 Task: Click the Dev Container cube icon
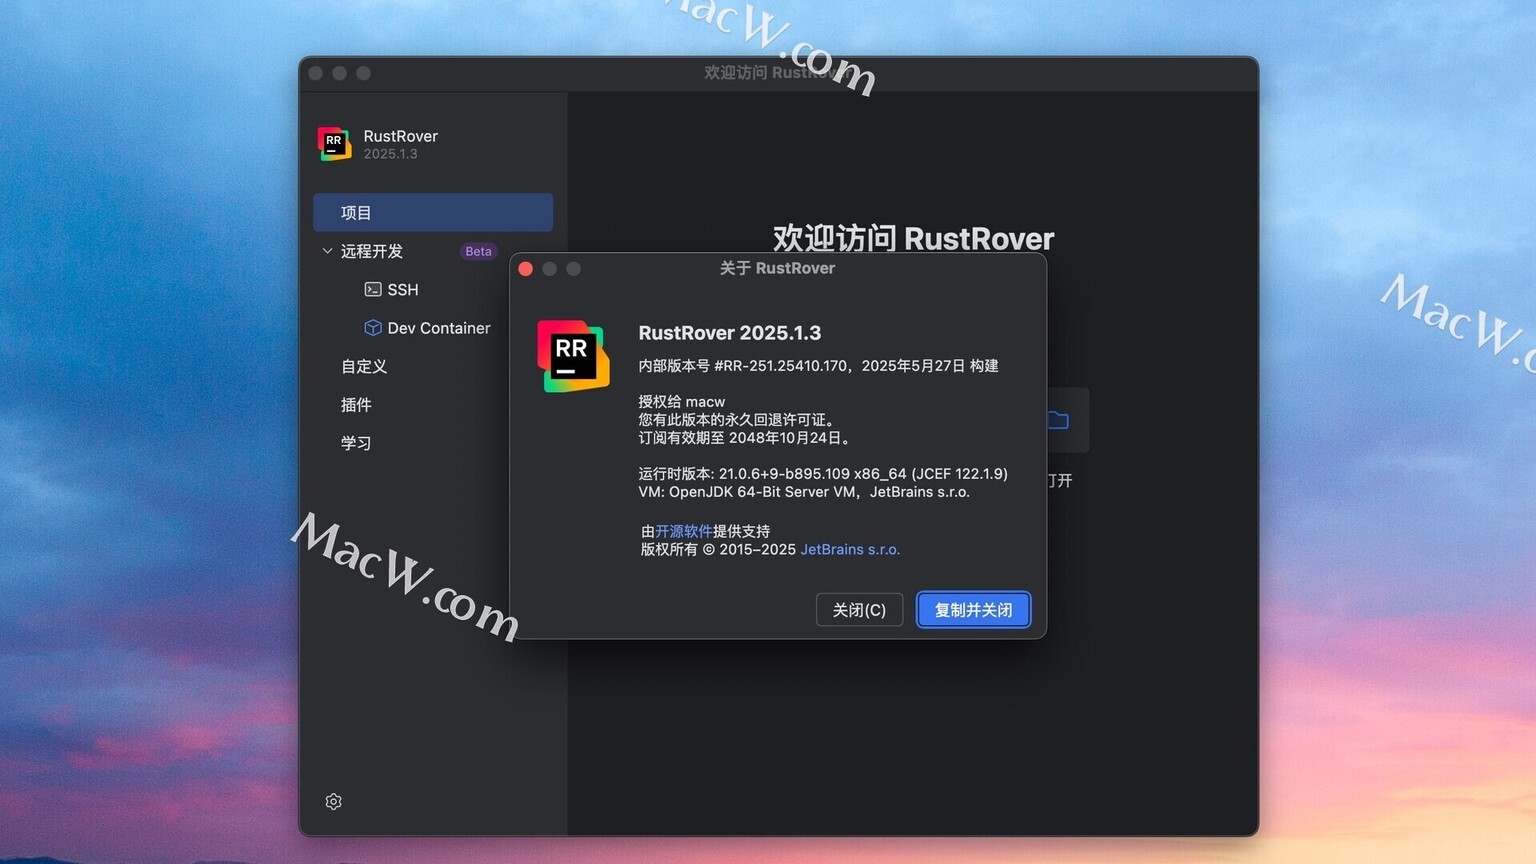pos(373,328)
